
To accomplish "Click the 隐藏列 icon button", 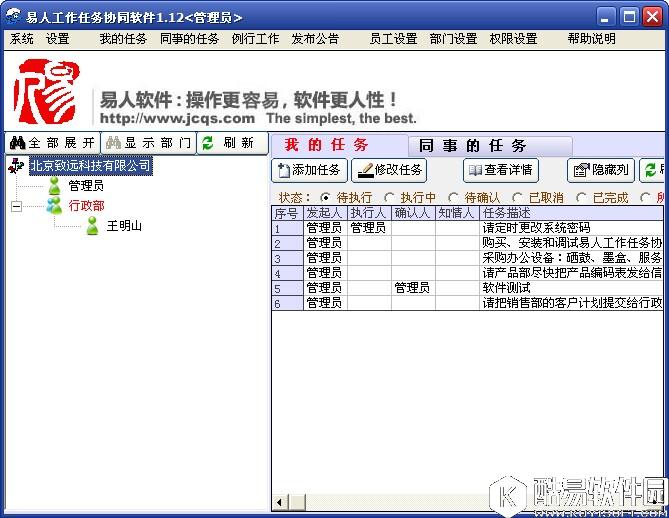I will [579, 171].
